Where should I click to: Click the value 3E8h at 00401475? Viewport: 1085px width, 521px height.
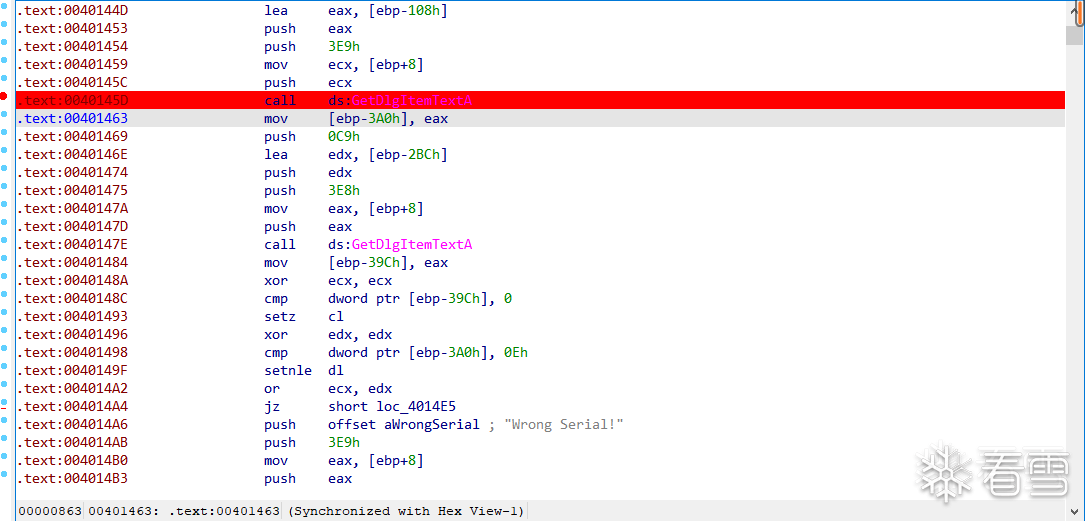pos(343,191)
